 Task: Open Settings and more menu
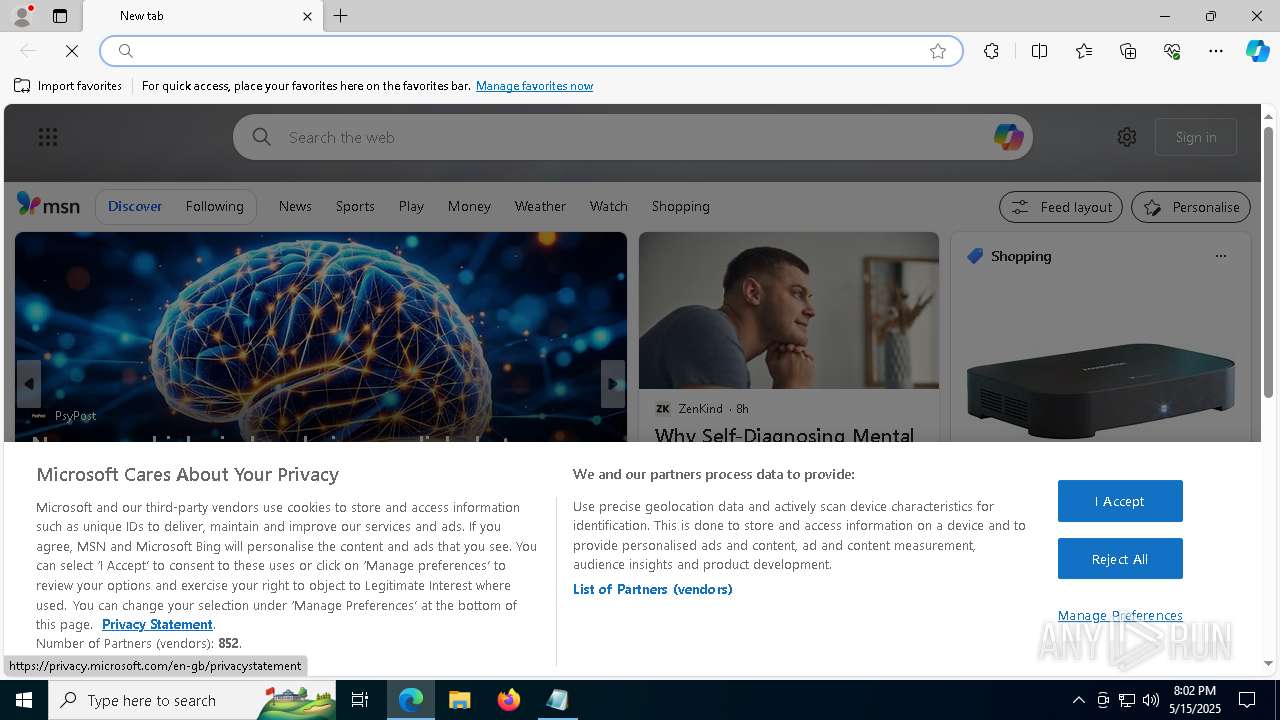coord(1216,51)
